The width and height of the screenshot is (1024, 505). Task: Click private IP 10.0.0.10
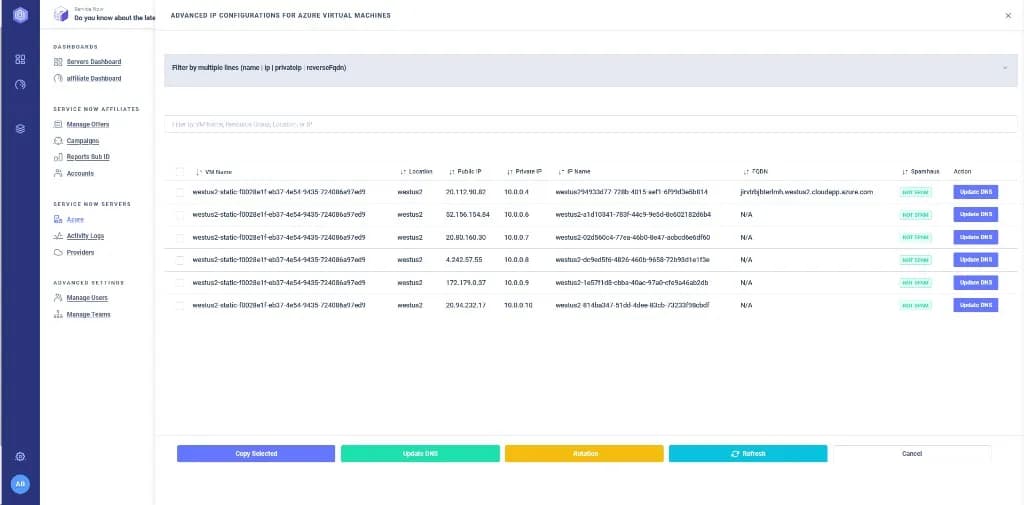[519, 305]
